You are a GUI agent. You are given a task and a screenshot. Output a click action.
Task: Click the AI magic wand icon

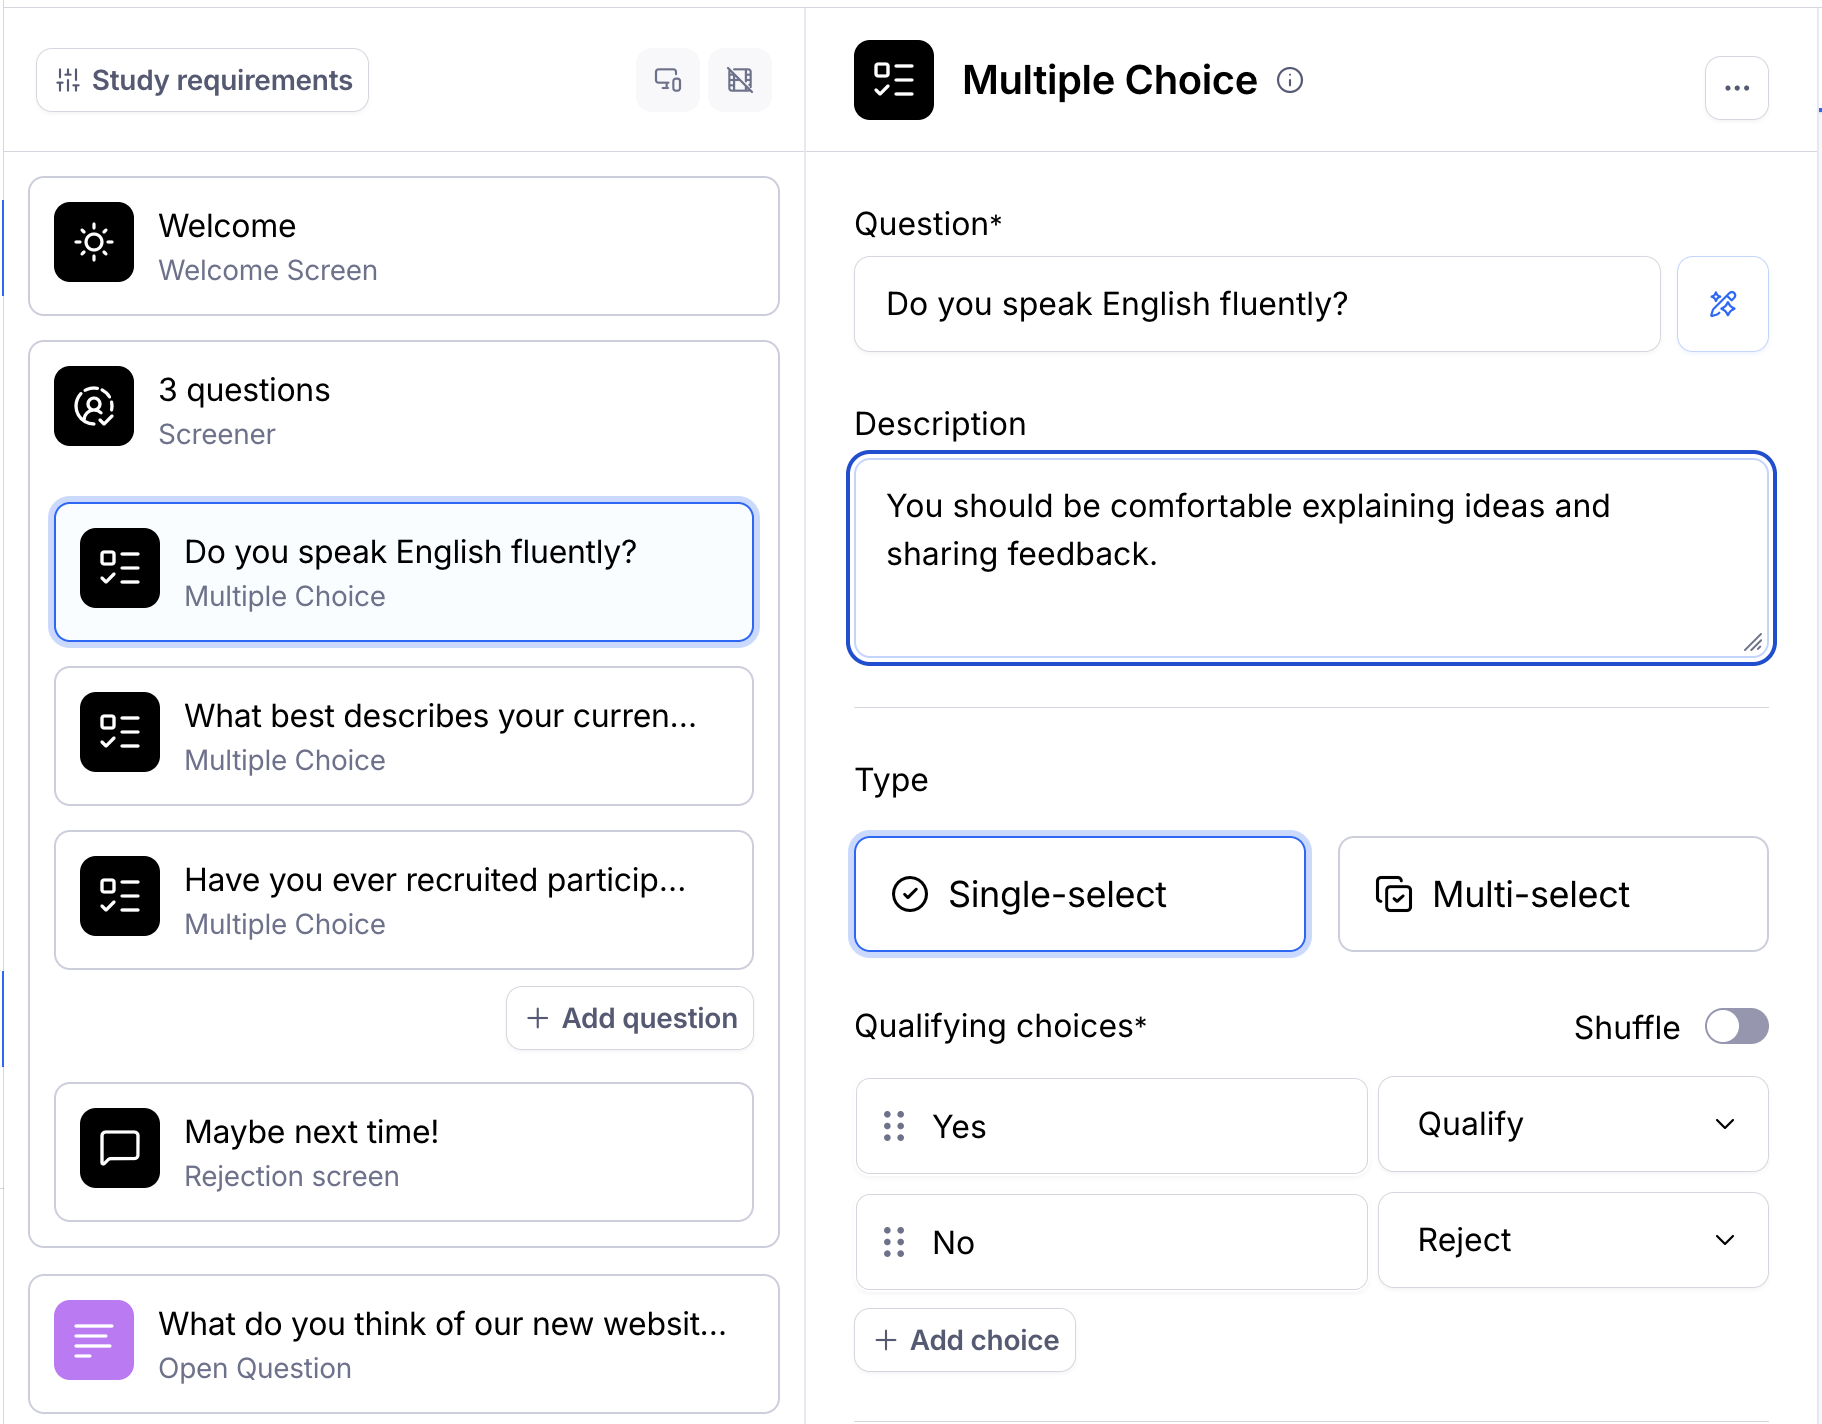pyautogui.click(x=1723, y=304)
